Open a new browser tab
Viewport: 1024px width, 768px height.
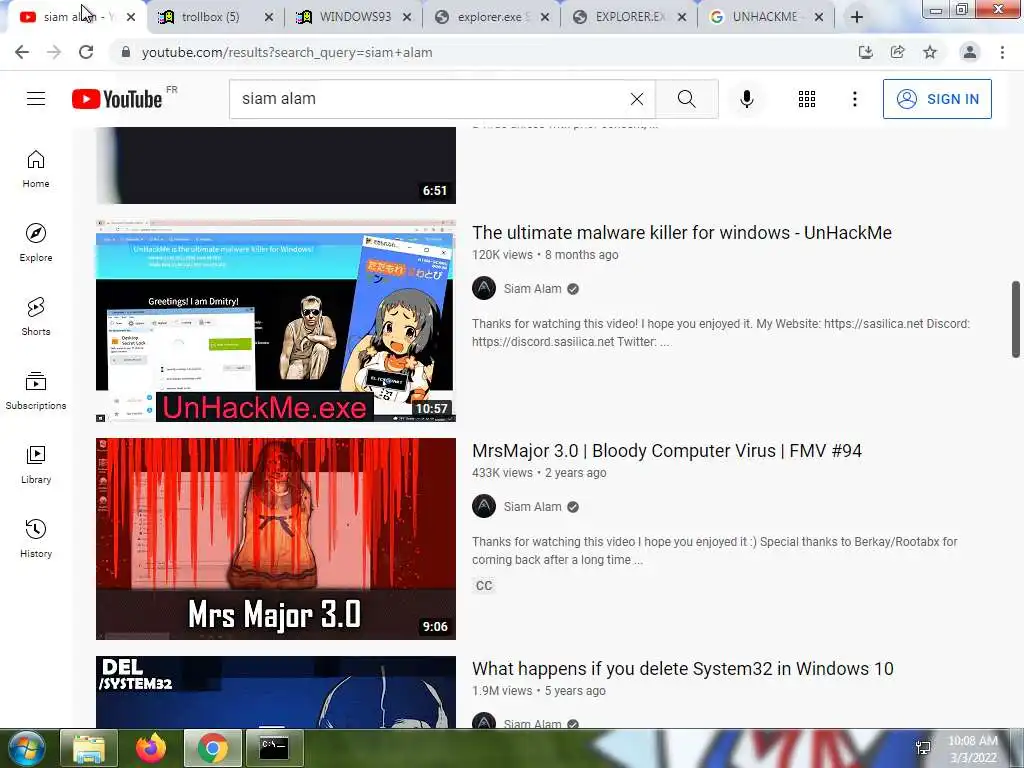coord(857,17)
